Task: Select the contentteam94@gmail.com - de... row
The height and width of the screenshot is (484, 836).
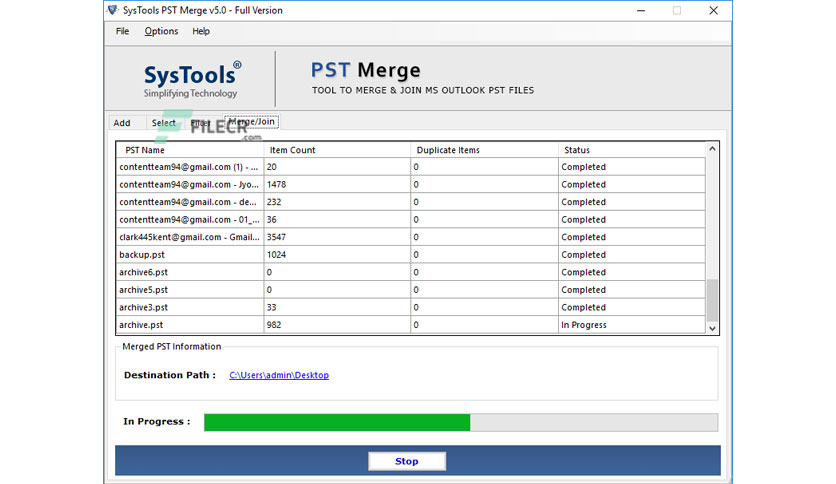Action: (x=411, y=202)
